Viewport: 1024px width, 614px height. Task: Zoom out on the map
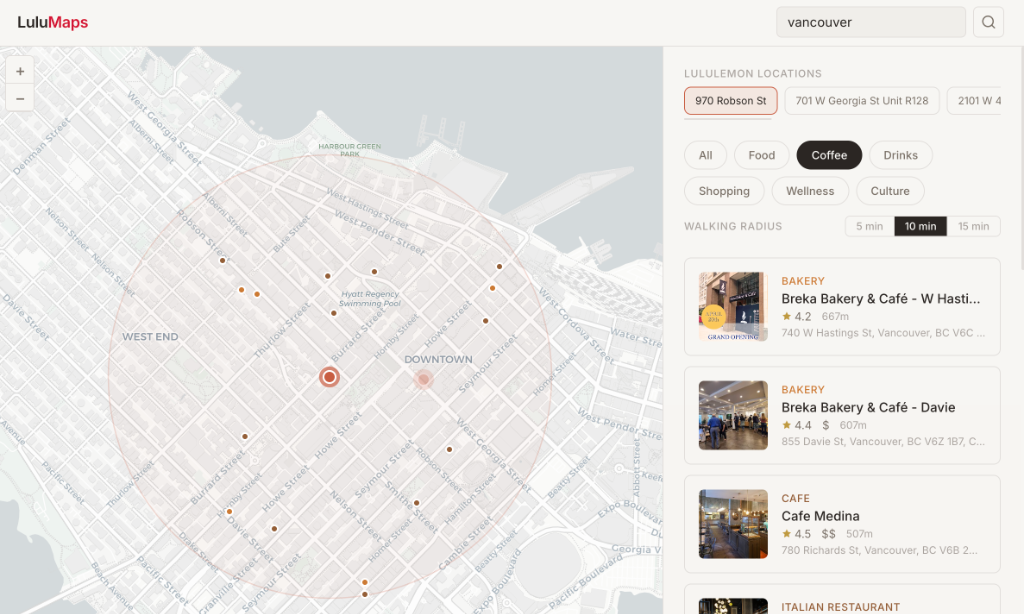click(20, 98)
